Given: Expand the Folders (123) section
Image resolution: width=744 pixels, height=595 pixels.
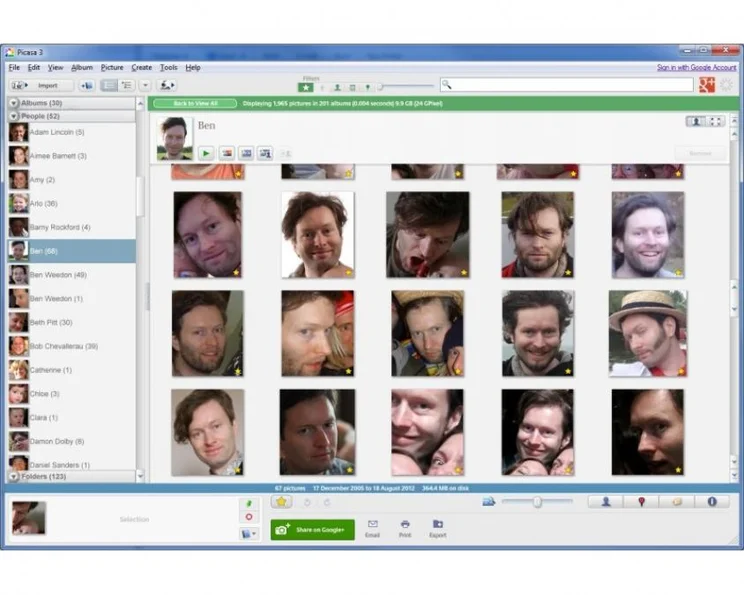Looking at the screenshot, I should 14,477.
